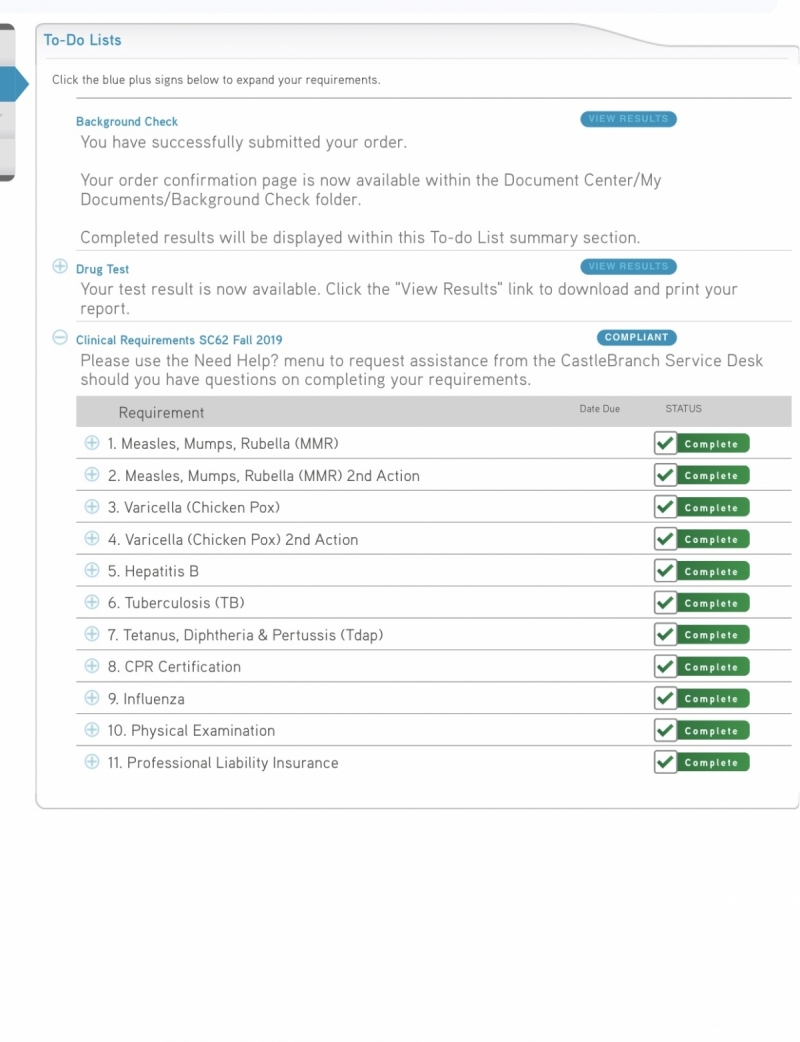This screenshot has width=800, height=1042.
Task: Open plus icon for CPR Certification
Action: 92,666
